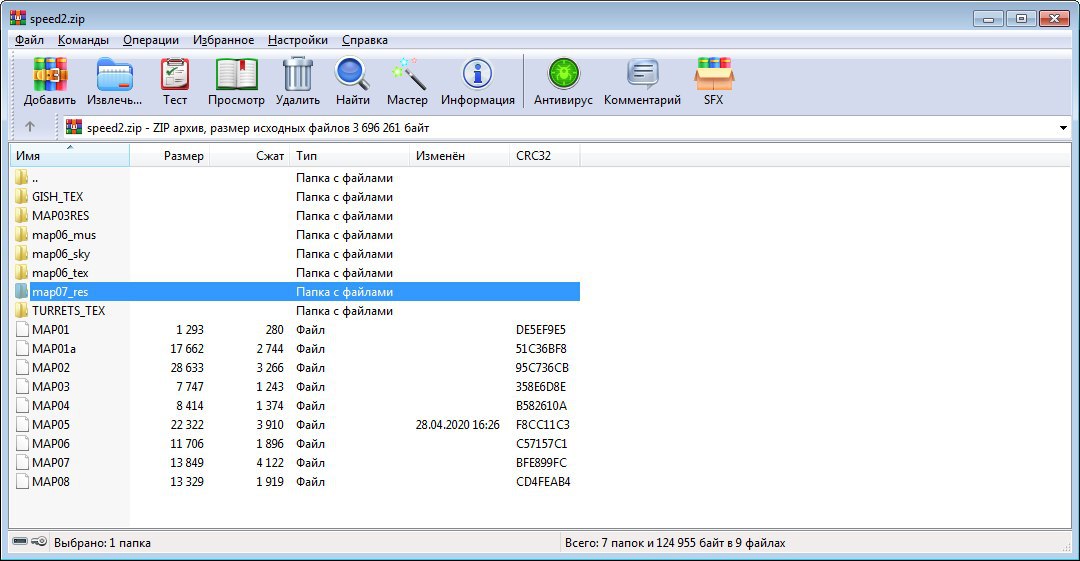This screenshot has height=561, width=1080.
Task: Open the Информация info icon
Action: coord(477,74)
